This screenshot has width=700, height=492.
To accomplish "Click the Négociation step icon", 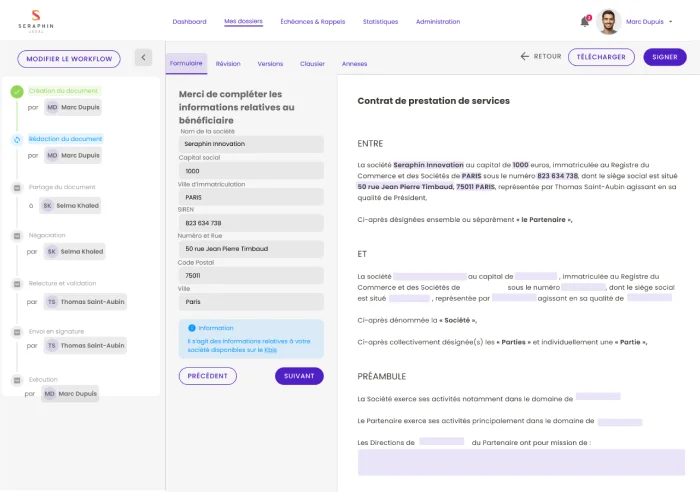I will 17,236.
